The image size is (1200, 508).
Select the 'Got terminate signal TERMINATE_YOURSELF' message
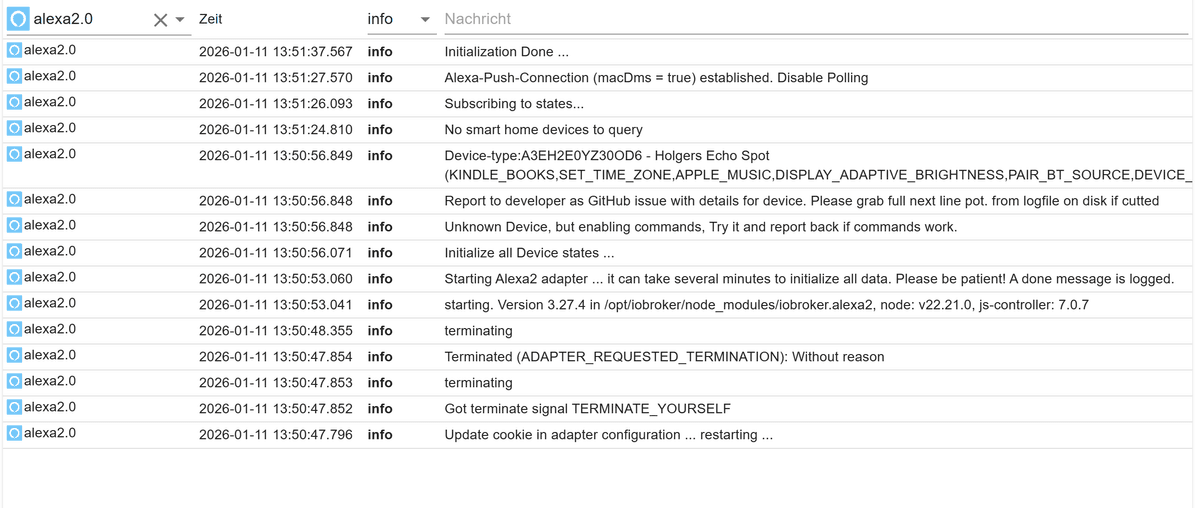587,409
